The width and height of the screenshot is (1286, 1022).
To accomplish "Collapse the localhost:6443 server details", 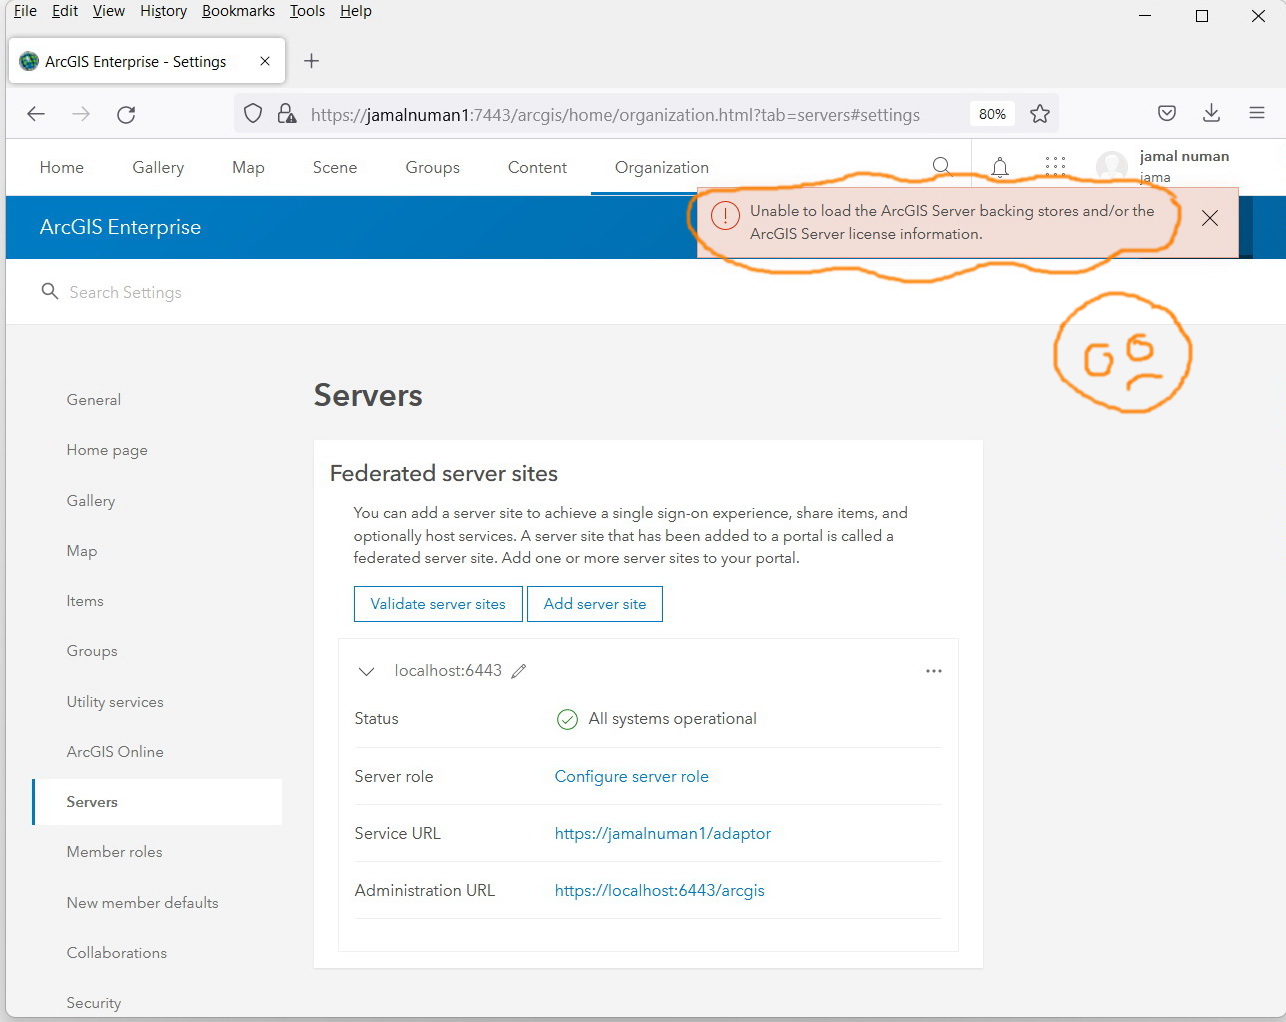I will (x=366, y=671).
